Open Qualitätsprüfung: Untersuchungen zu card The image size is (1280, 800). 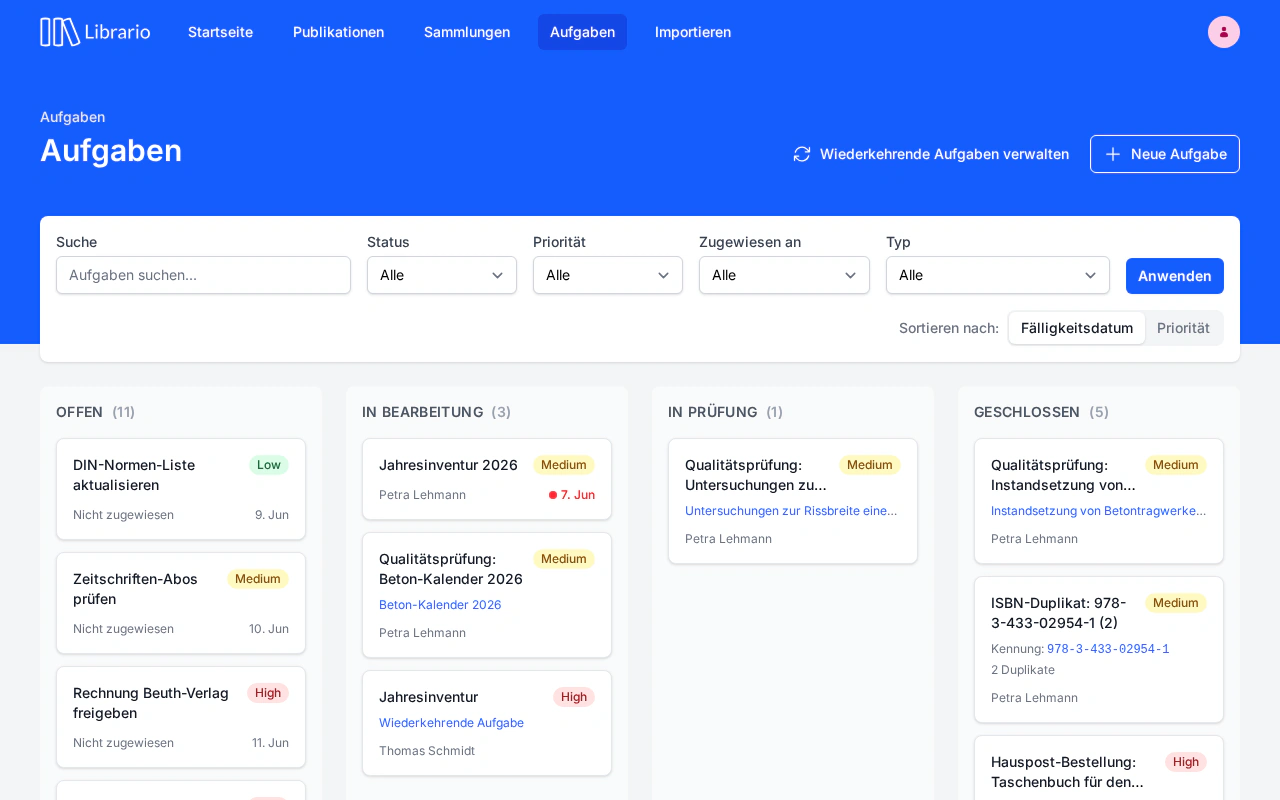pyautogui.click(x=793, y=501)
